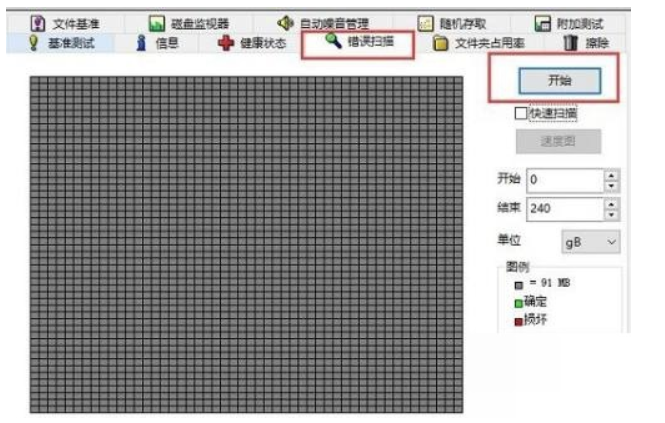
Task: Increase the 结束 value with up arrow
Action: (612, 204)
